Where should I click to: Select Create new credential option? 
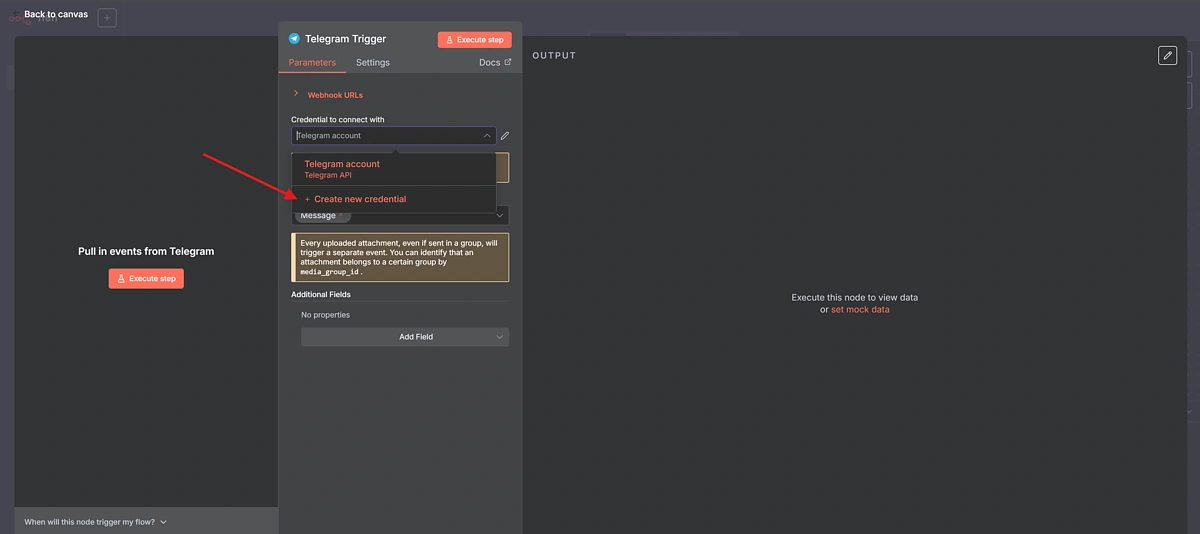pyautogui.click(x=356, y=199)
